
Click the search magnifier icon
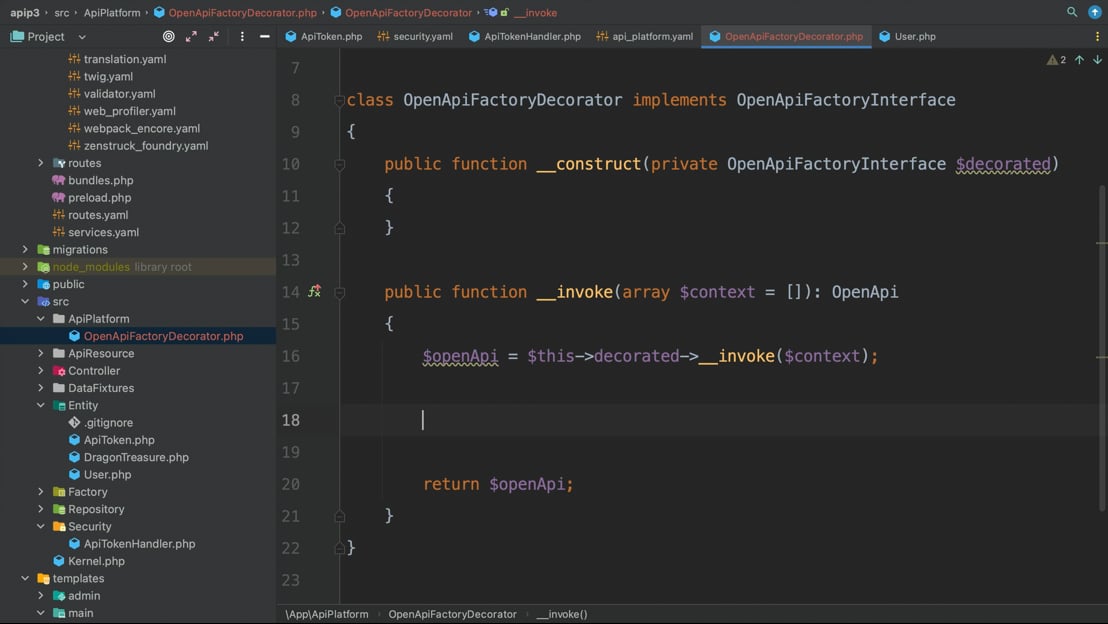pos(1072,12)
